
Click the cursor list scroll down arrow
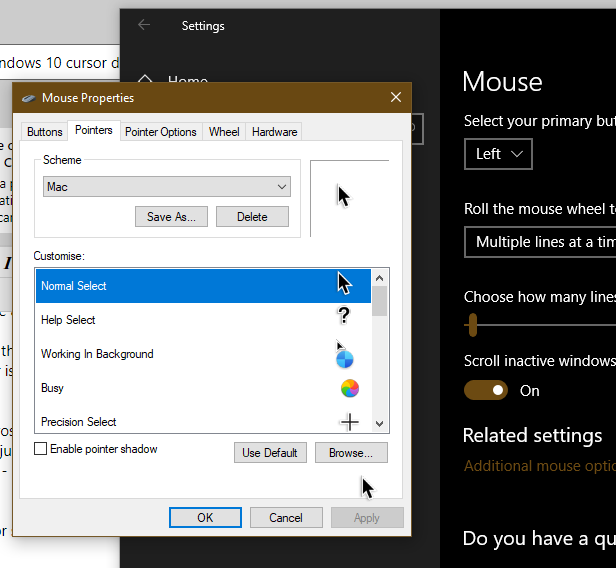380,423
